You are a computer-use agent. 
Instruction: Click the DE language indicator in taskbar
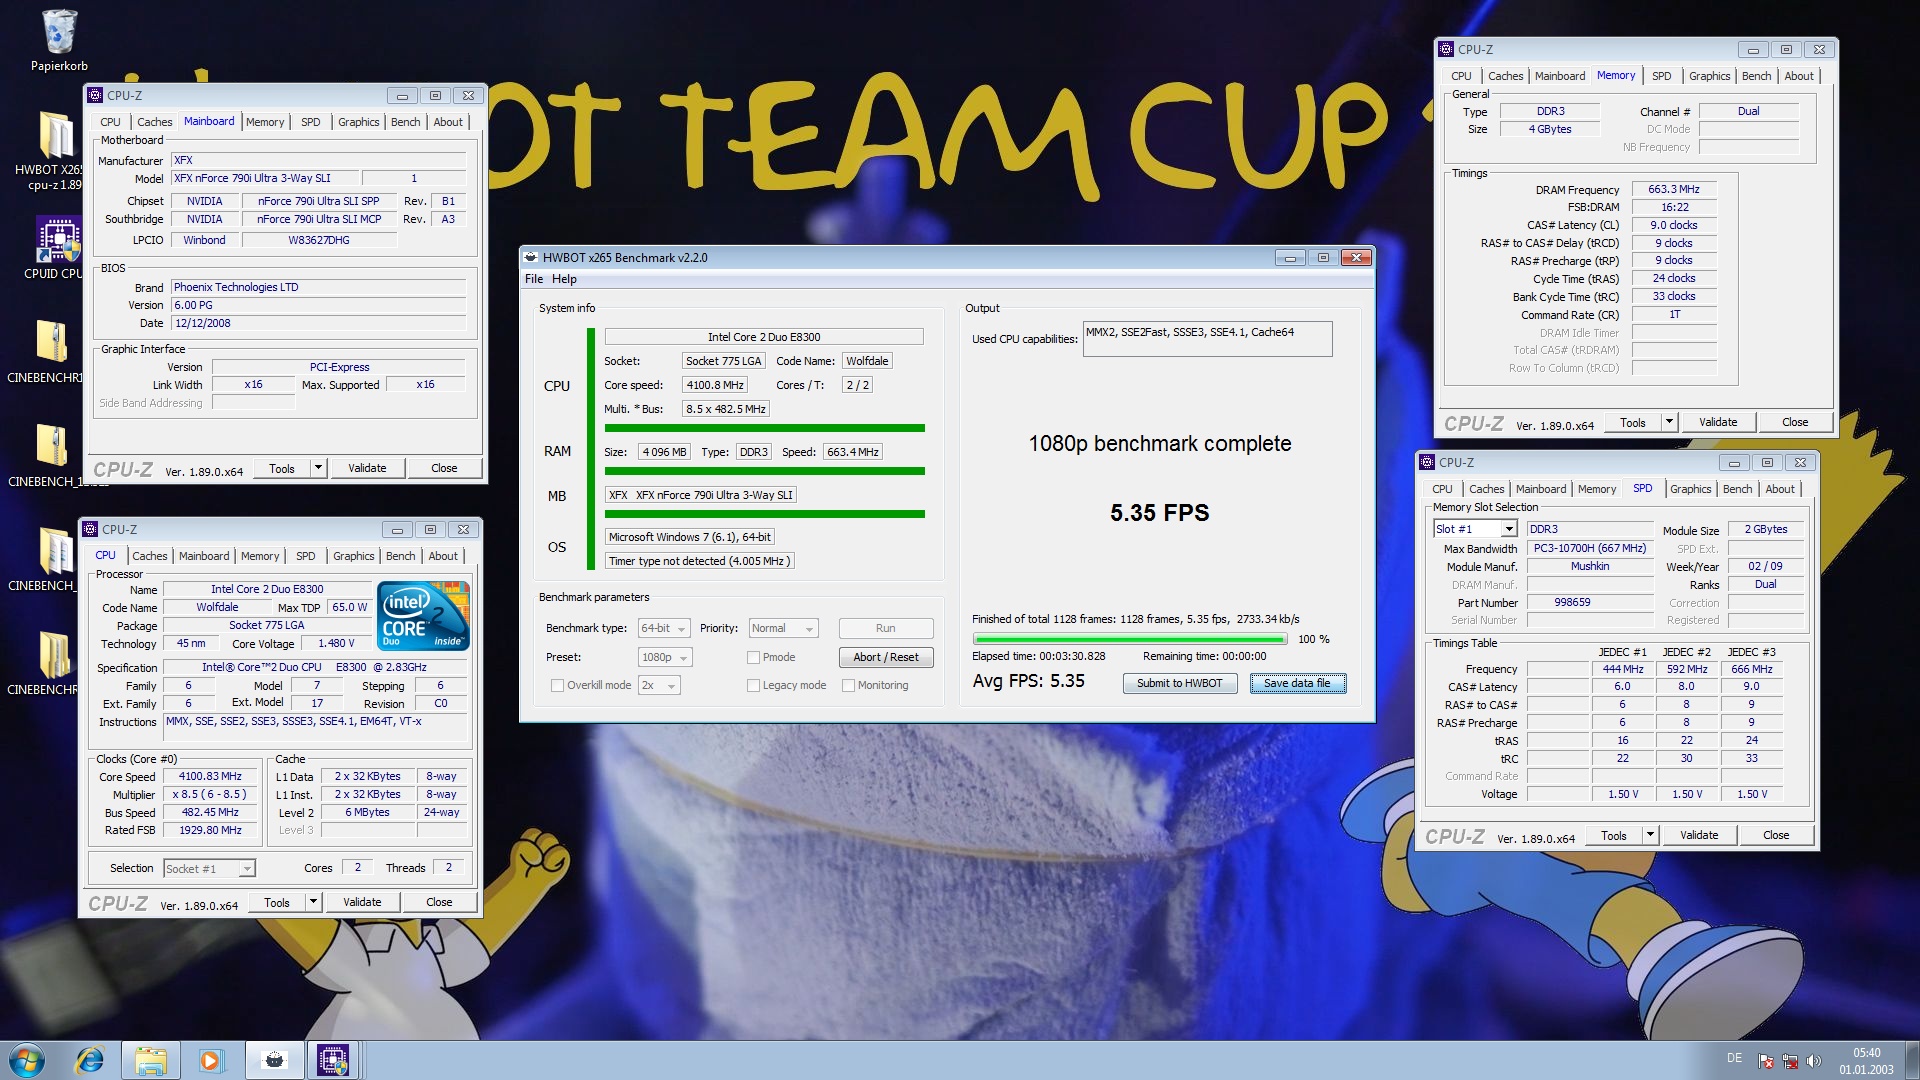[x=1734, y=1058]
